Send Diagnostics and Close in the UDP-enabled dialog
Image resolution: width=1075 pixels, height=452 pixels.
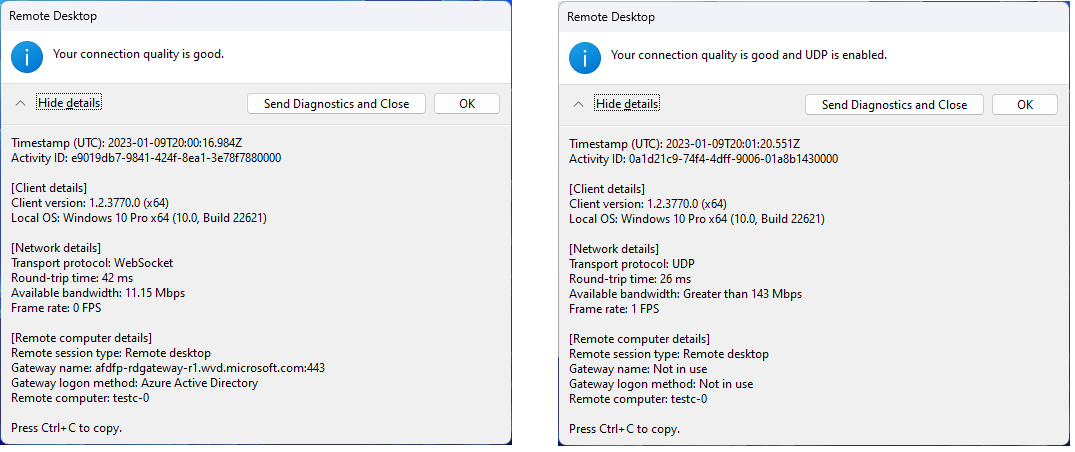(x=894, y=104)
